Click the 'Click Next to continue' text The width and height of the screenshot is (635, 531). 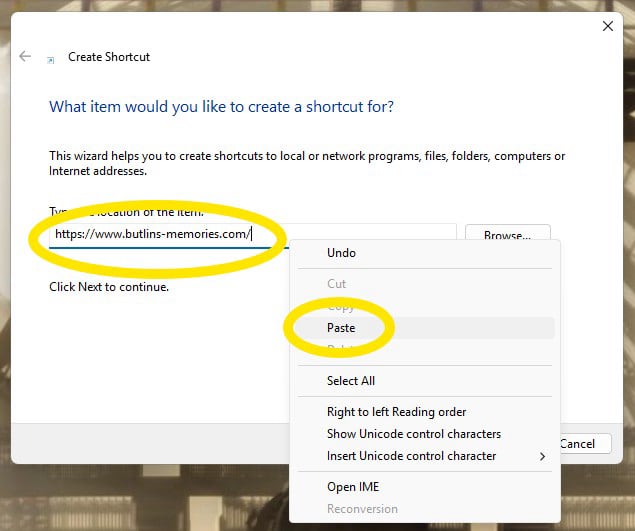point(109,287)
